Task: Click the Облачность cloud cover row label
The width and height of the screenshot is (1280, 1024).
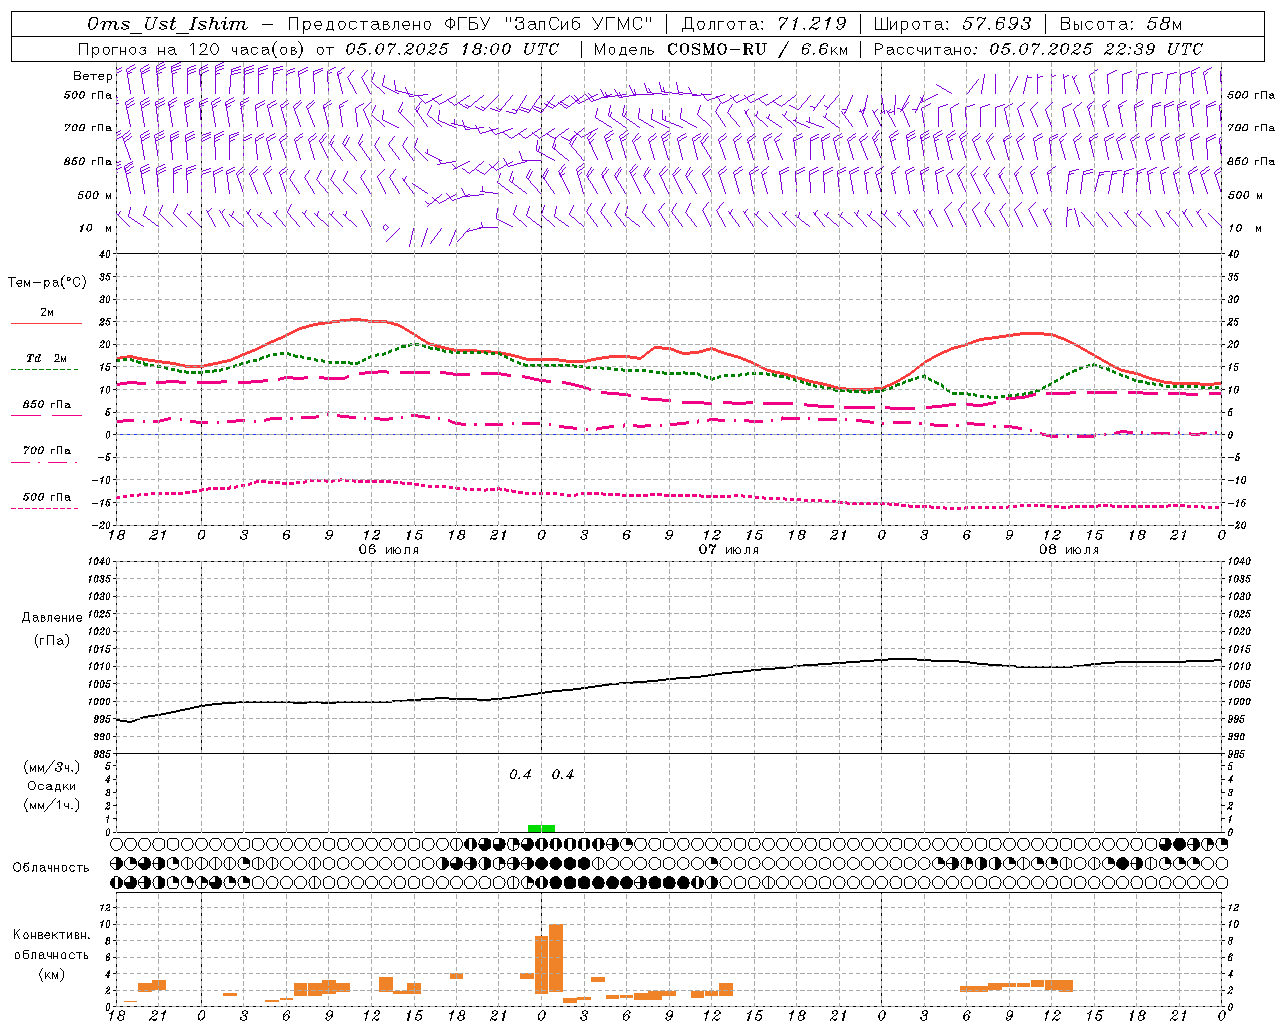Action: coord(51,868)
